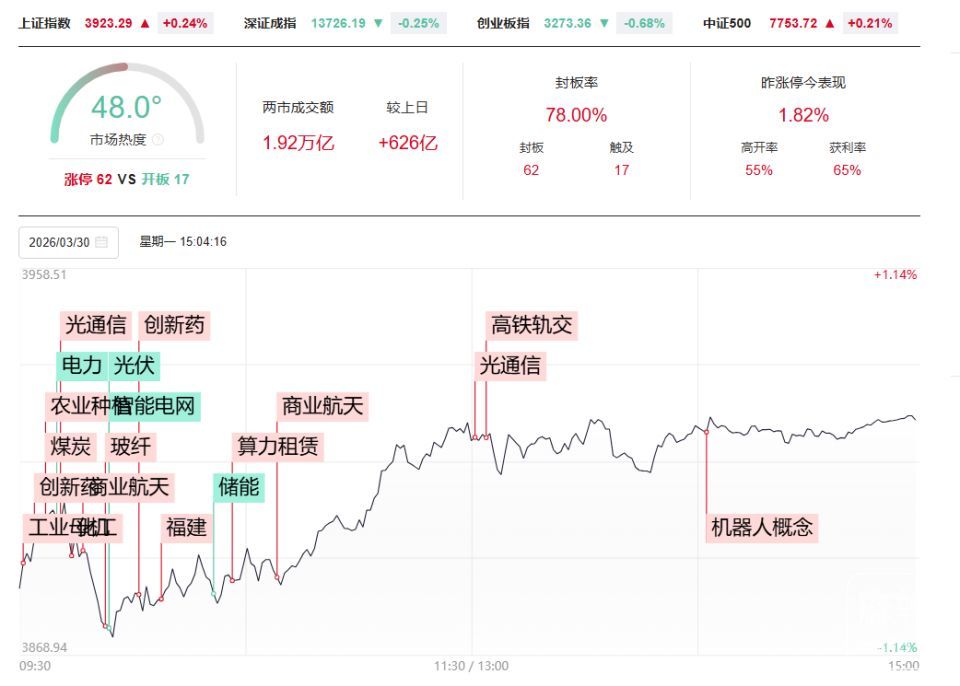
Task: Click the 涨停 62 count link
Action: pos(89,180)
